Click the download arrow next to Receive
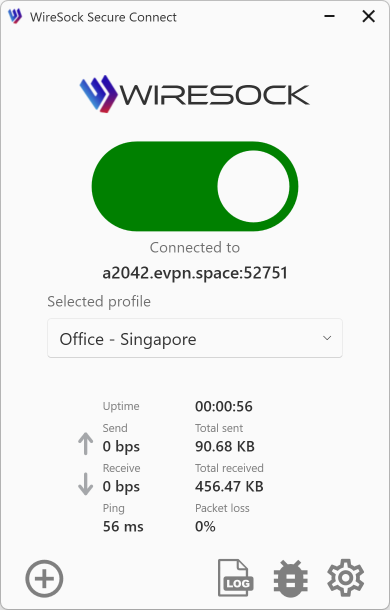 [85, 484]
